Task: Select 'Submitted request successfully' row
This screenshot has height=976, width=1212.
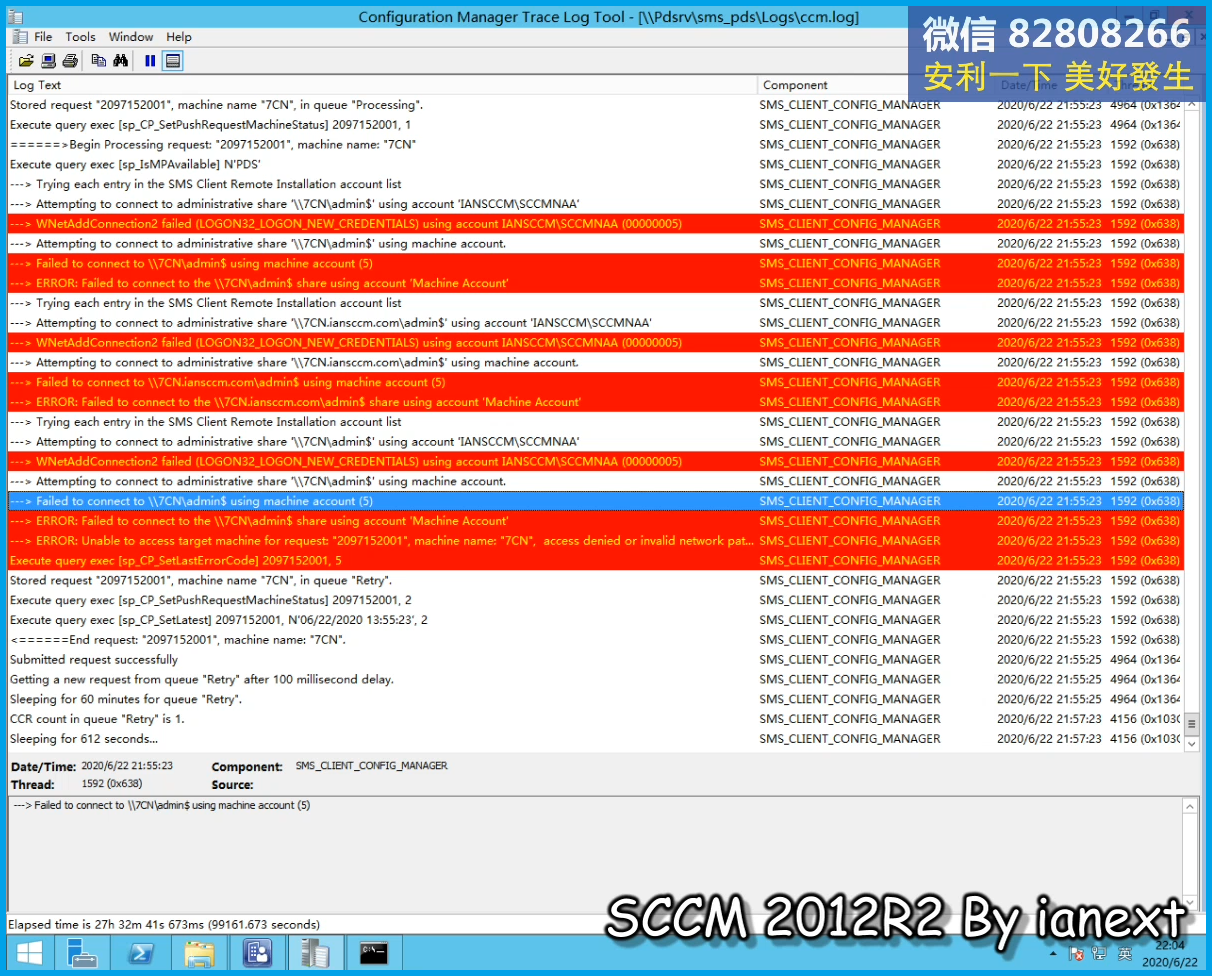Action: 595,659
